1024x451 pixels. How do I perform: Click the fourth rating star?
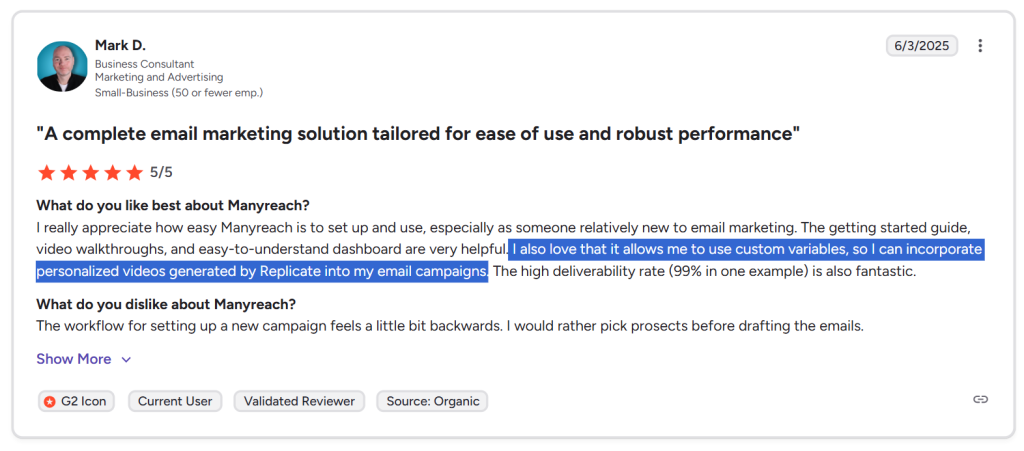[112, 173]
